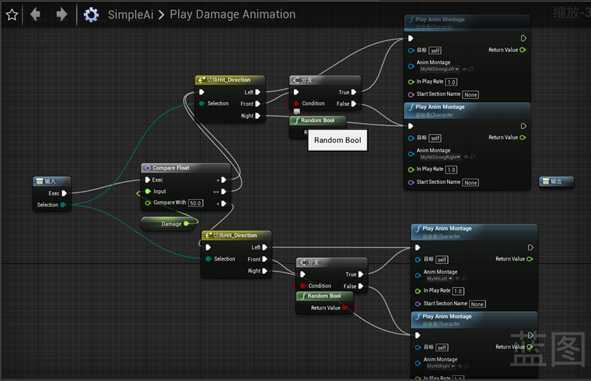Click exec input pin of bottom Play Anim Montage

pos(418,335)
